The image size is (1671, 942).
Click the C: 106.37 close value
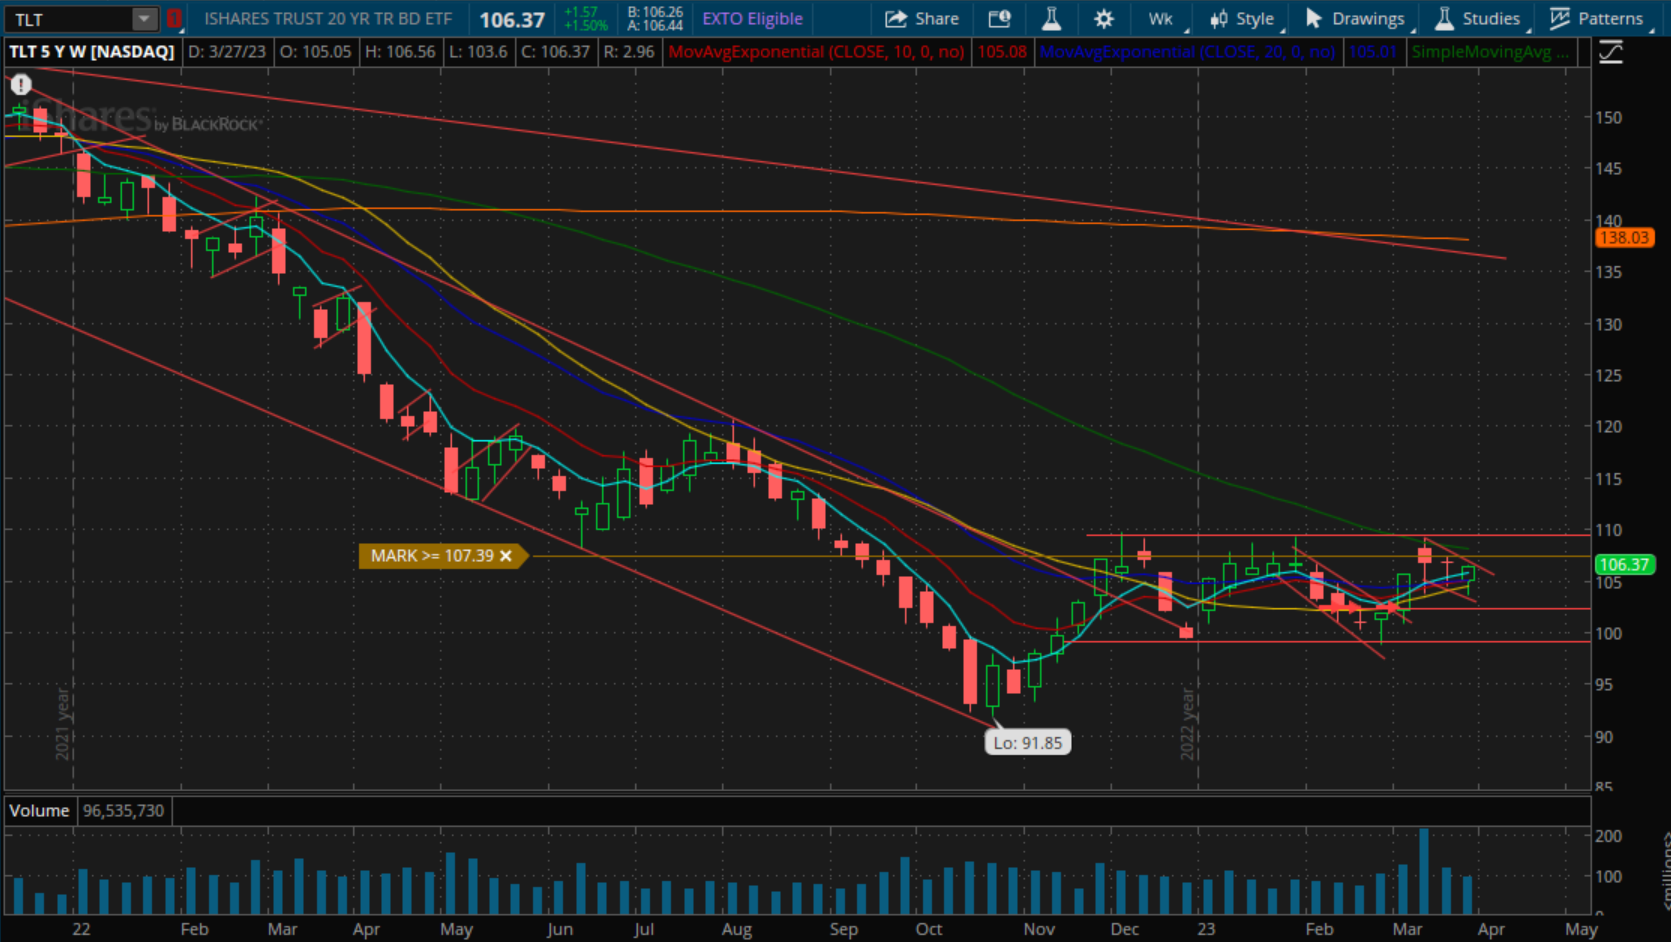click(x=555, y=52)
